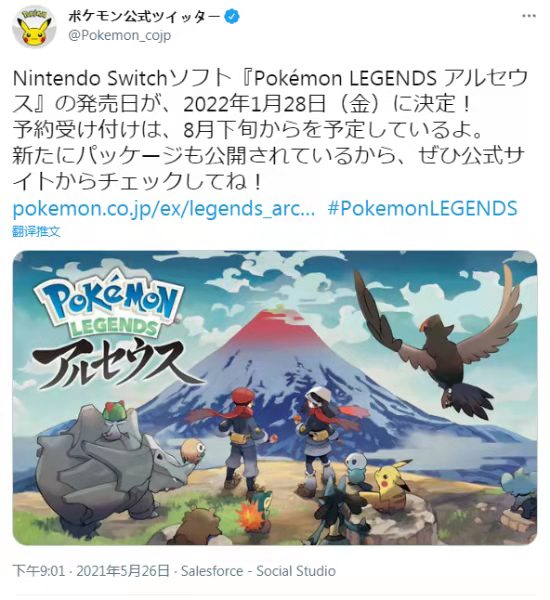
Task: Click the 翻译推文 translate tweet link
Action: pyautogui.click(x=37, y=231)
